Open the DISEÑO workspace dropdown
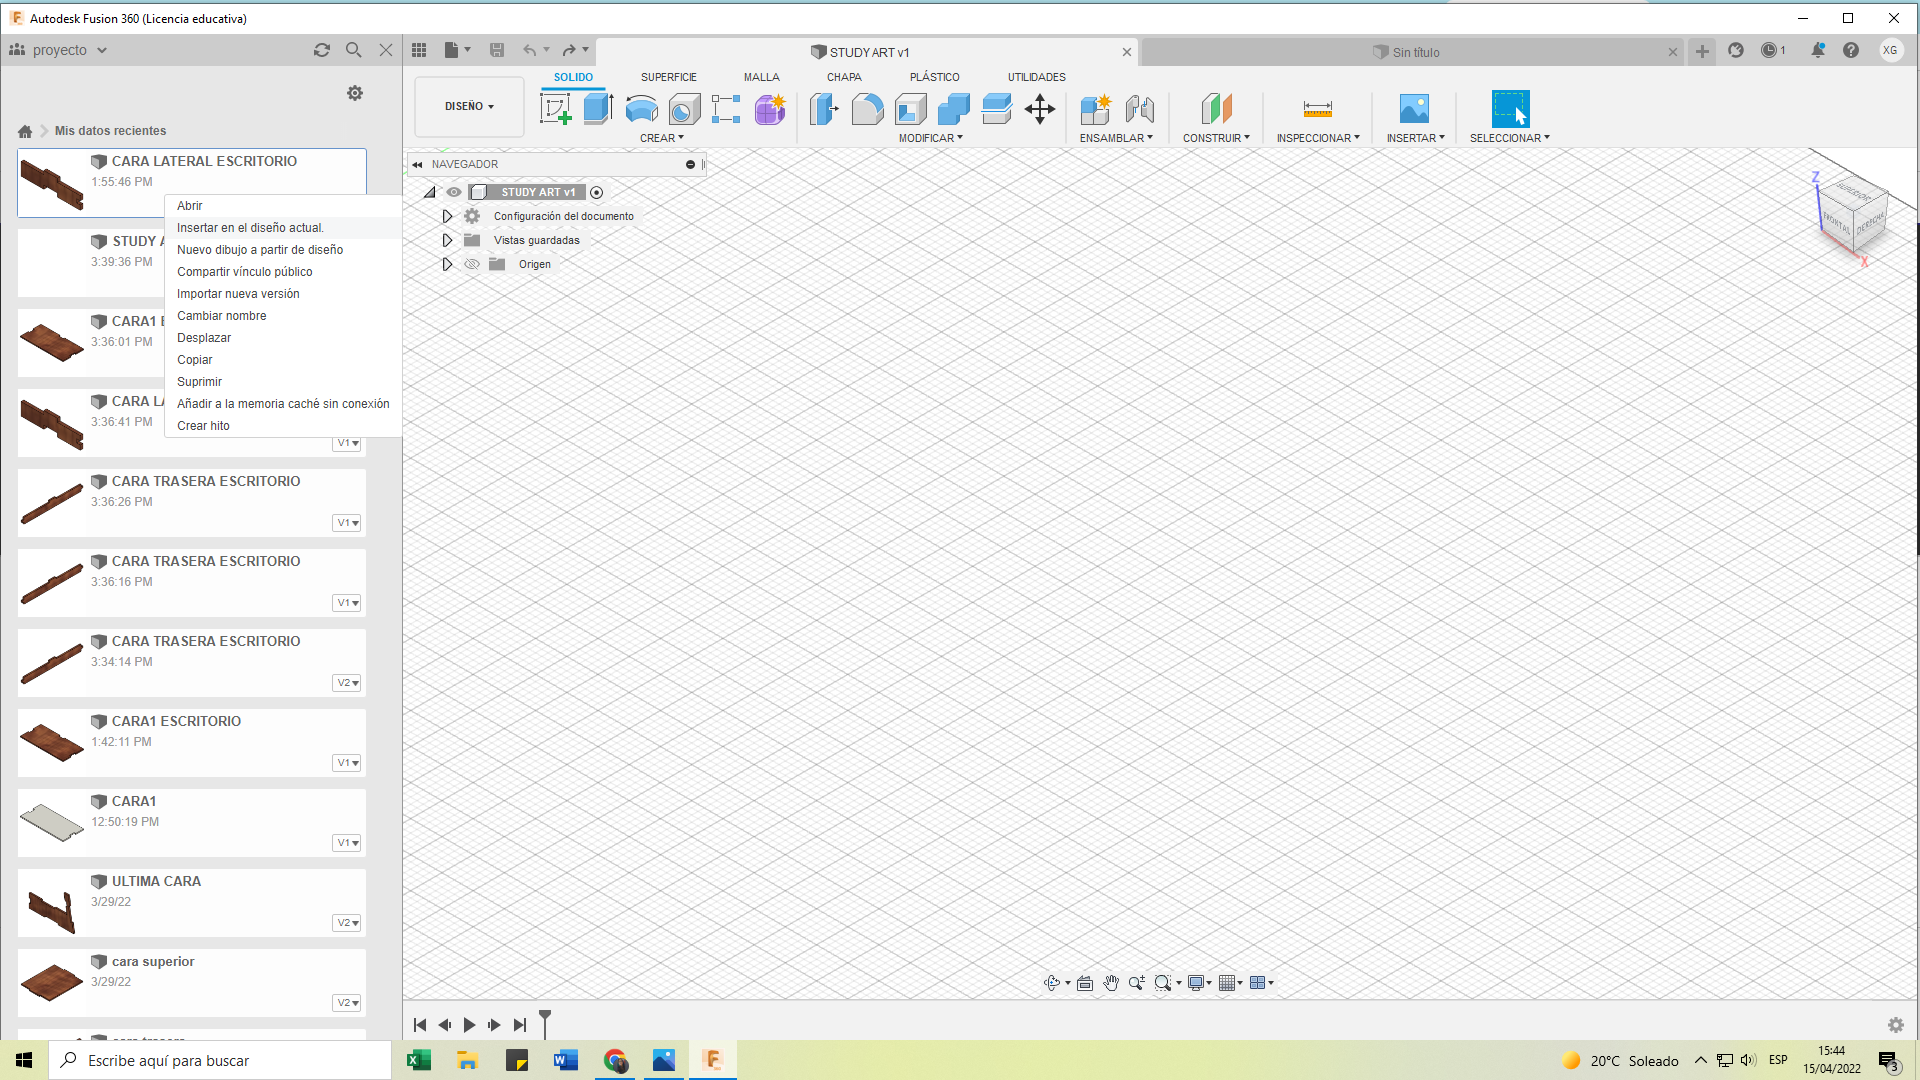 tap(469, 106)
